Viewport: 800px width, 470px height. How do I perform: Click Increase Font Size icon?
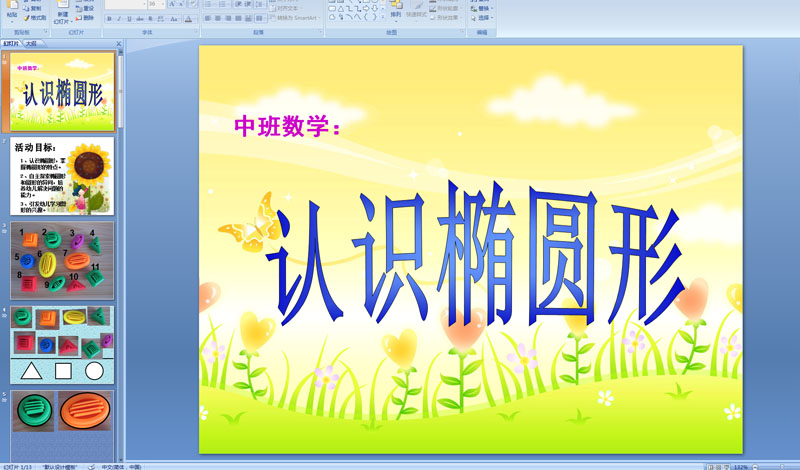click(x=171, y=4)
